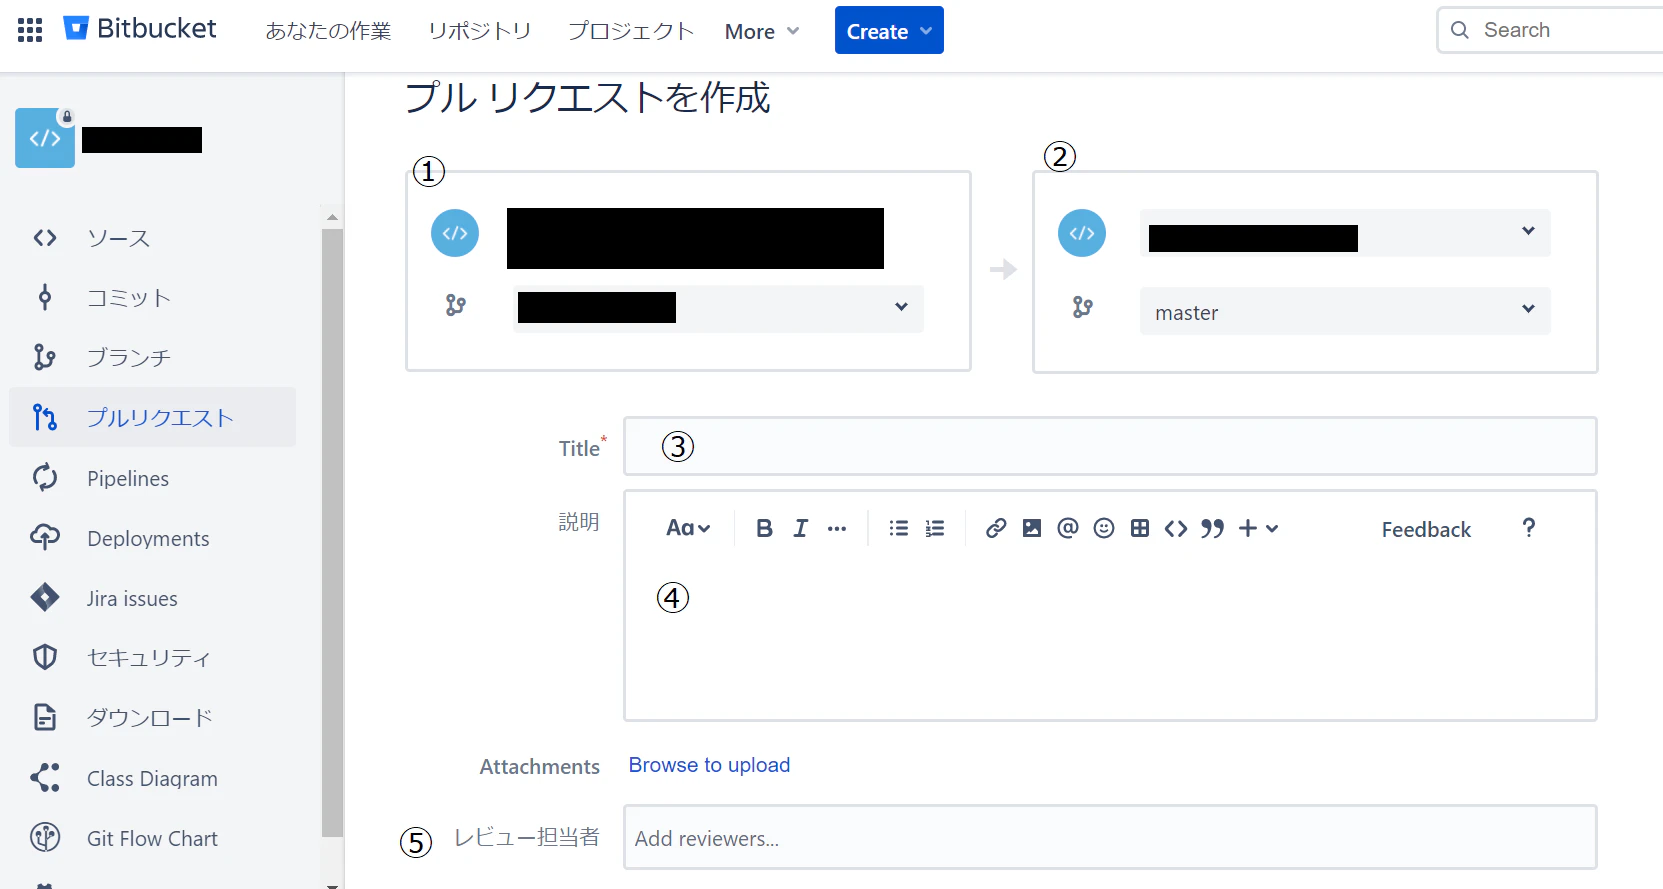Open the emoji picker
1663x889 pixels.
point(1104,528)
